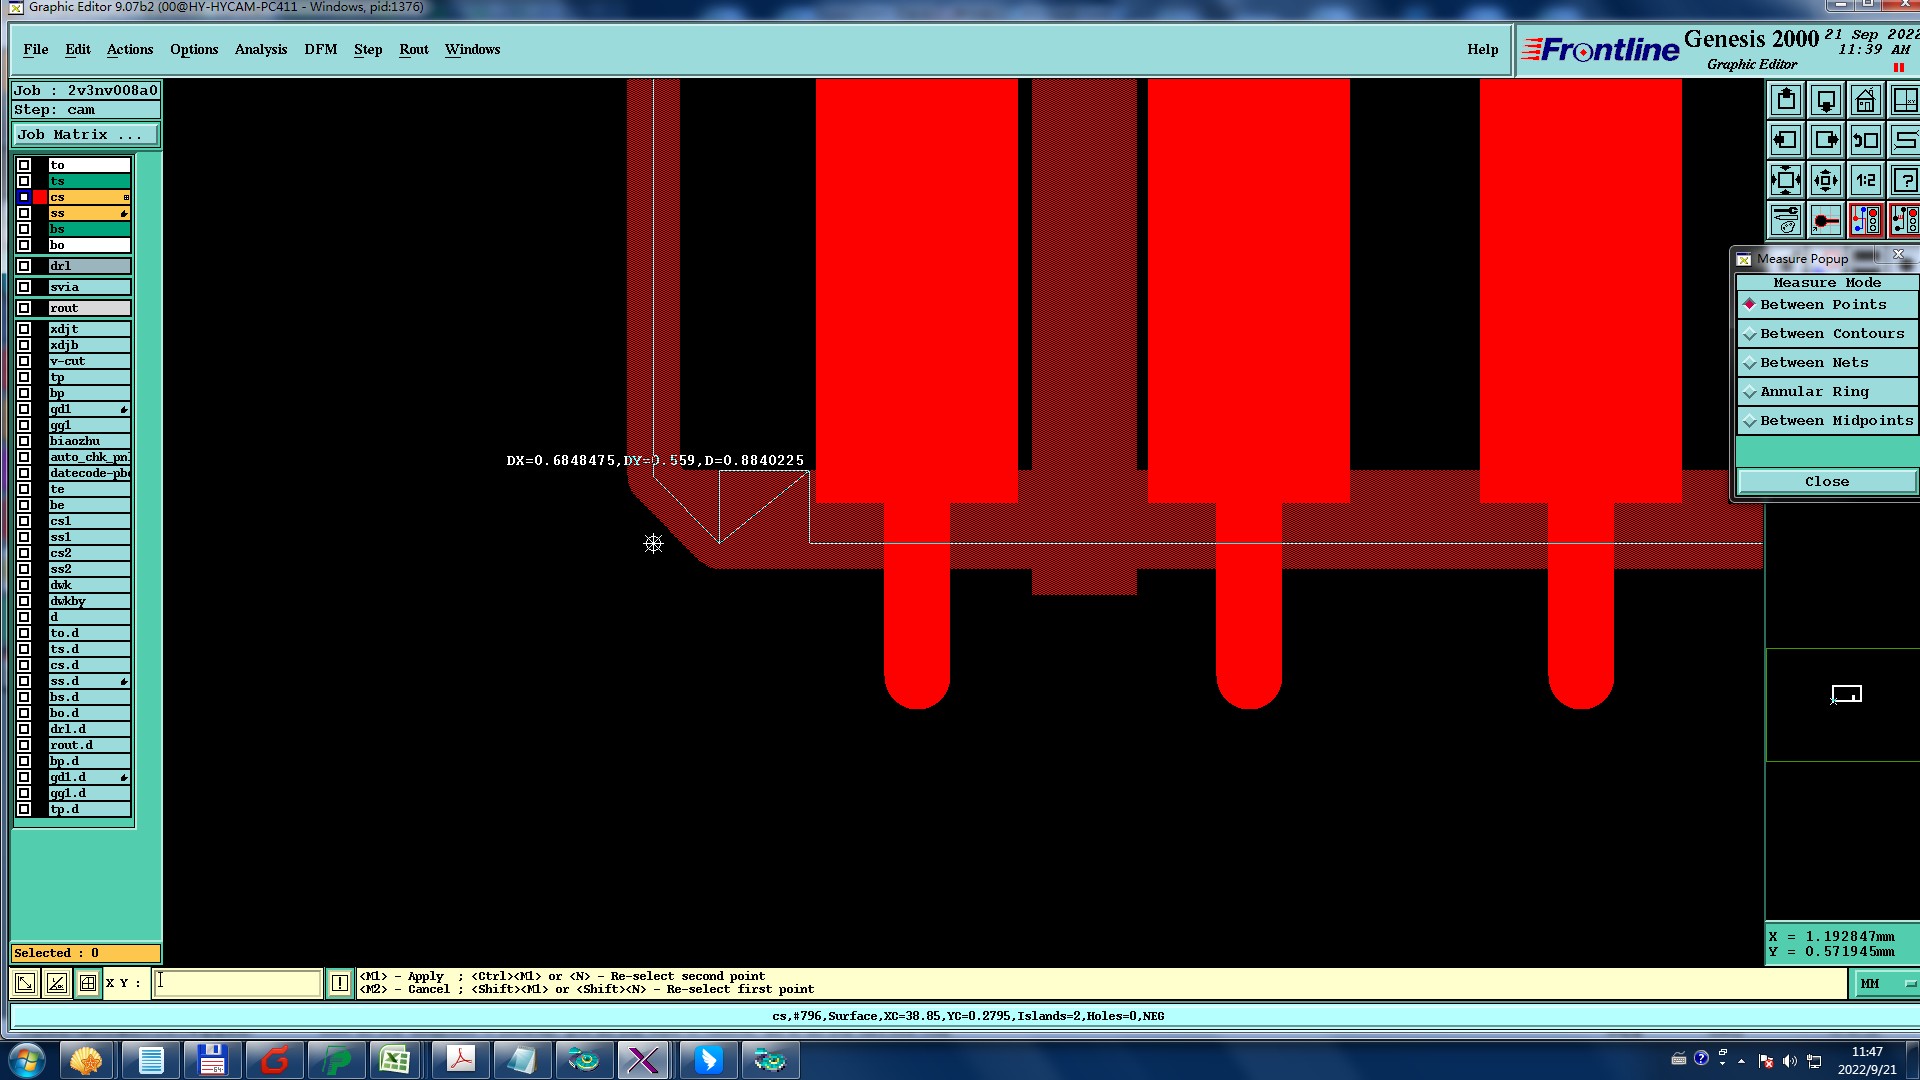Screen dimensions: 1920x1080
Task: Select Annular Ring measure mode
Action: pos(1813,392)
